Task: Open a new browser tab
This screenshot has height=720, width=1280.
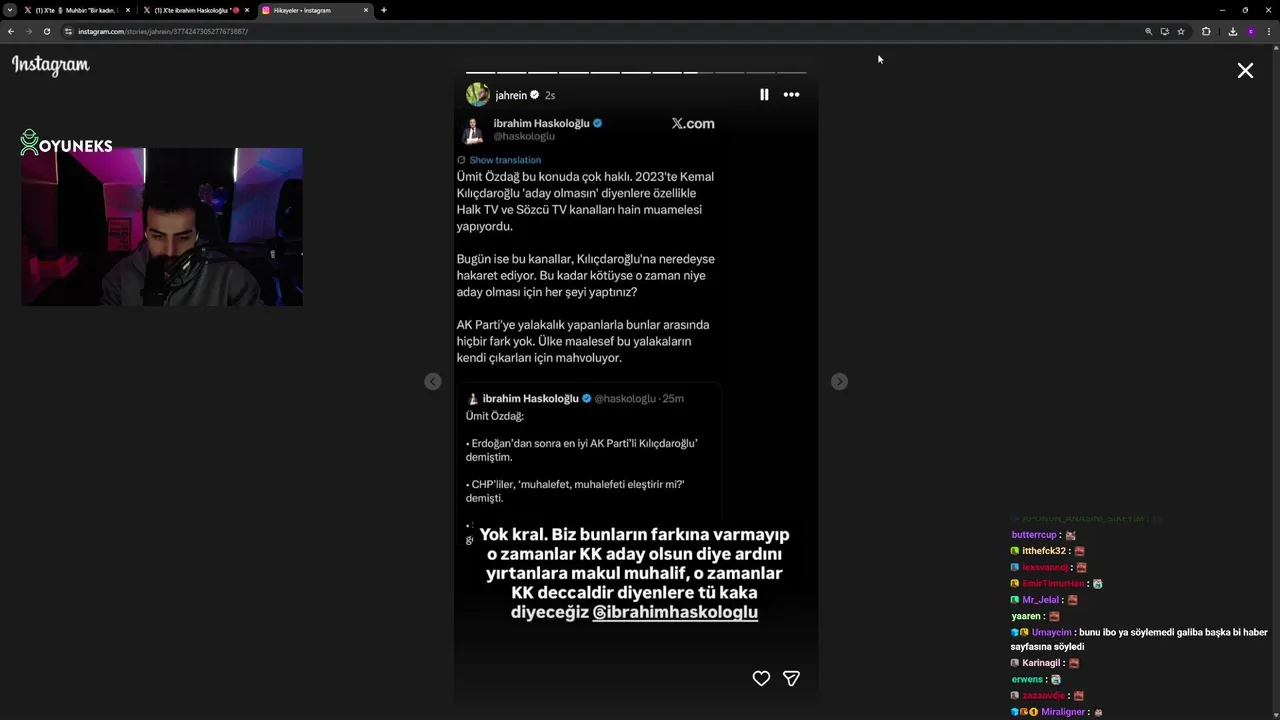Action: pyautogui.click(x=384, y=10)
